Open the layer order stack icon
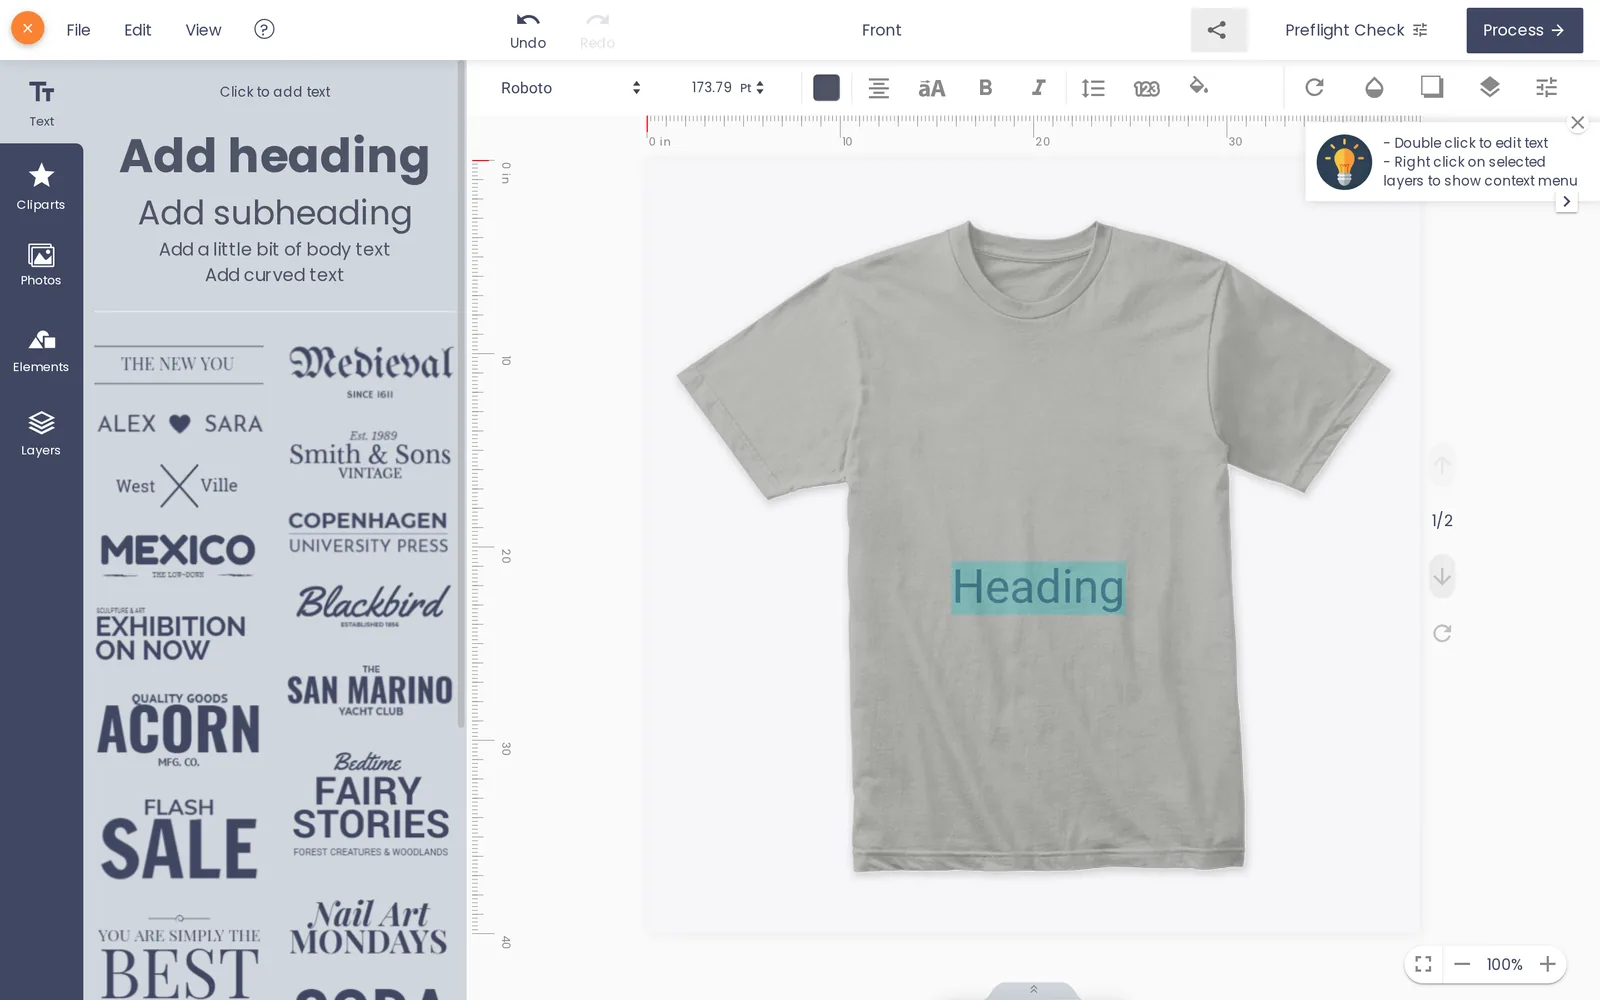This screenshot has height=1000, width=1600. 1489,87
